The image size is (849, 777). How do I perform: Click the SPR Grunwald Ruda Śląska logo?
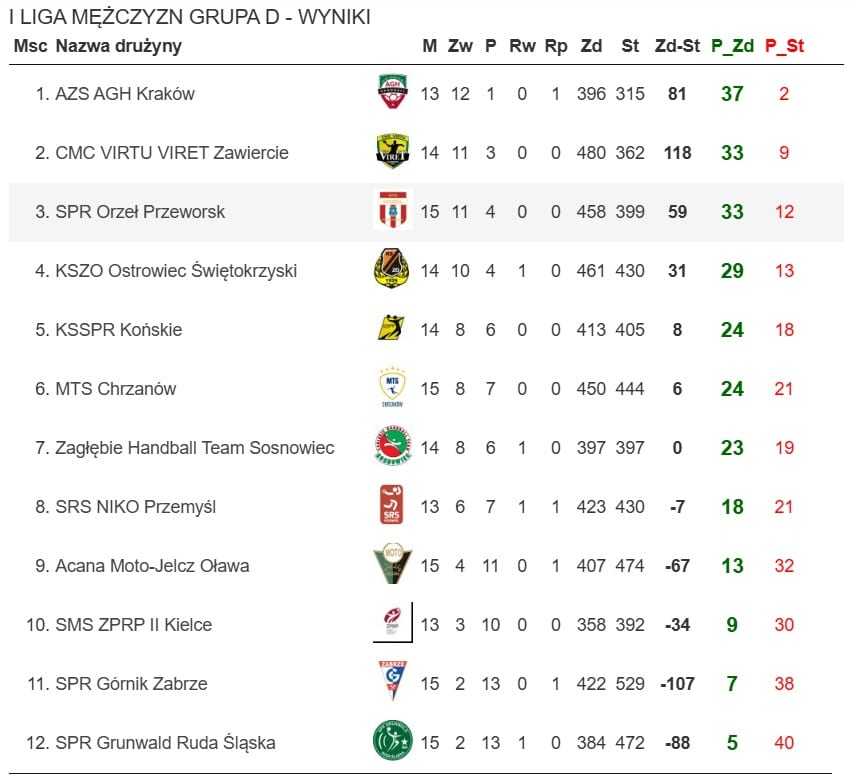click(x=392, y=742)
